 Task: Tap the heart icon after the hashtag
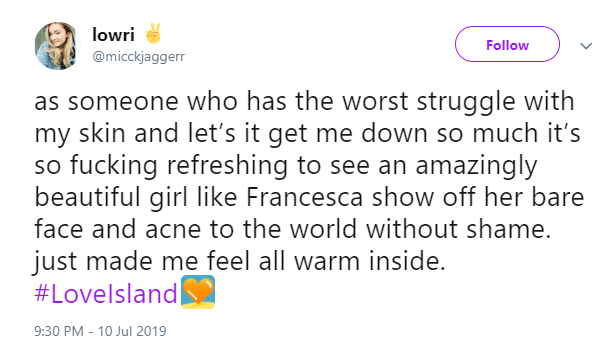pyautogui.click(x=198, y=292)
